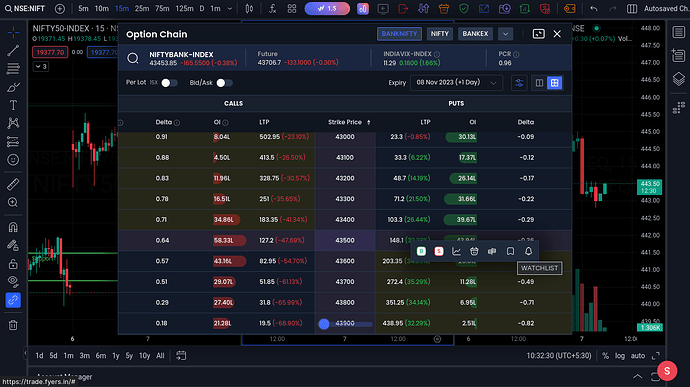This screenshot has height=387, width=690.
Task: Set chart range to All
Action: click(x=160, y=356)
